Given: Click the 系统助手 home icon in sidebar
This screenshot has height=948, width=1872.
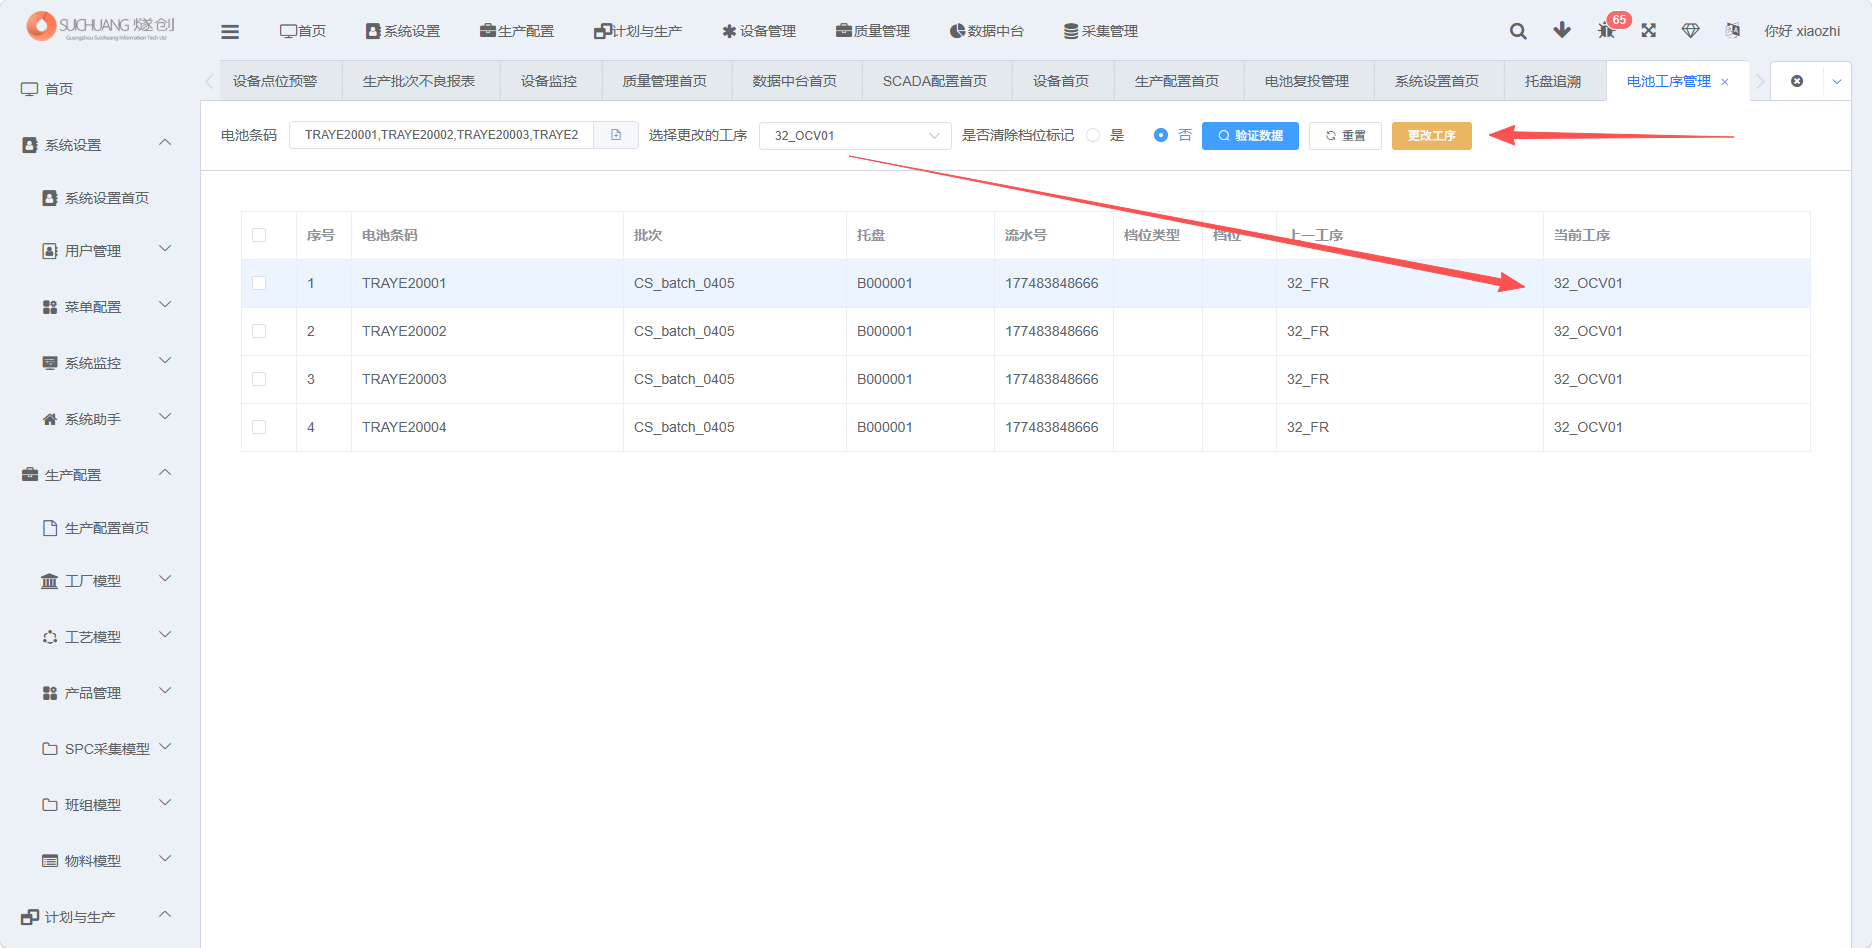Looking at the screenshot, I should (x=50, y=419).
